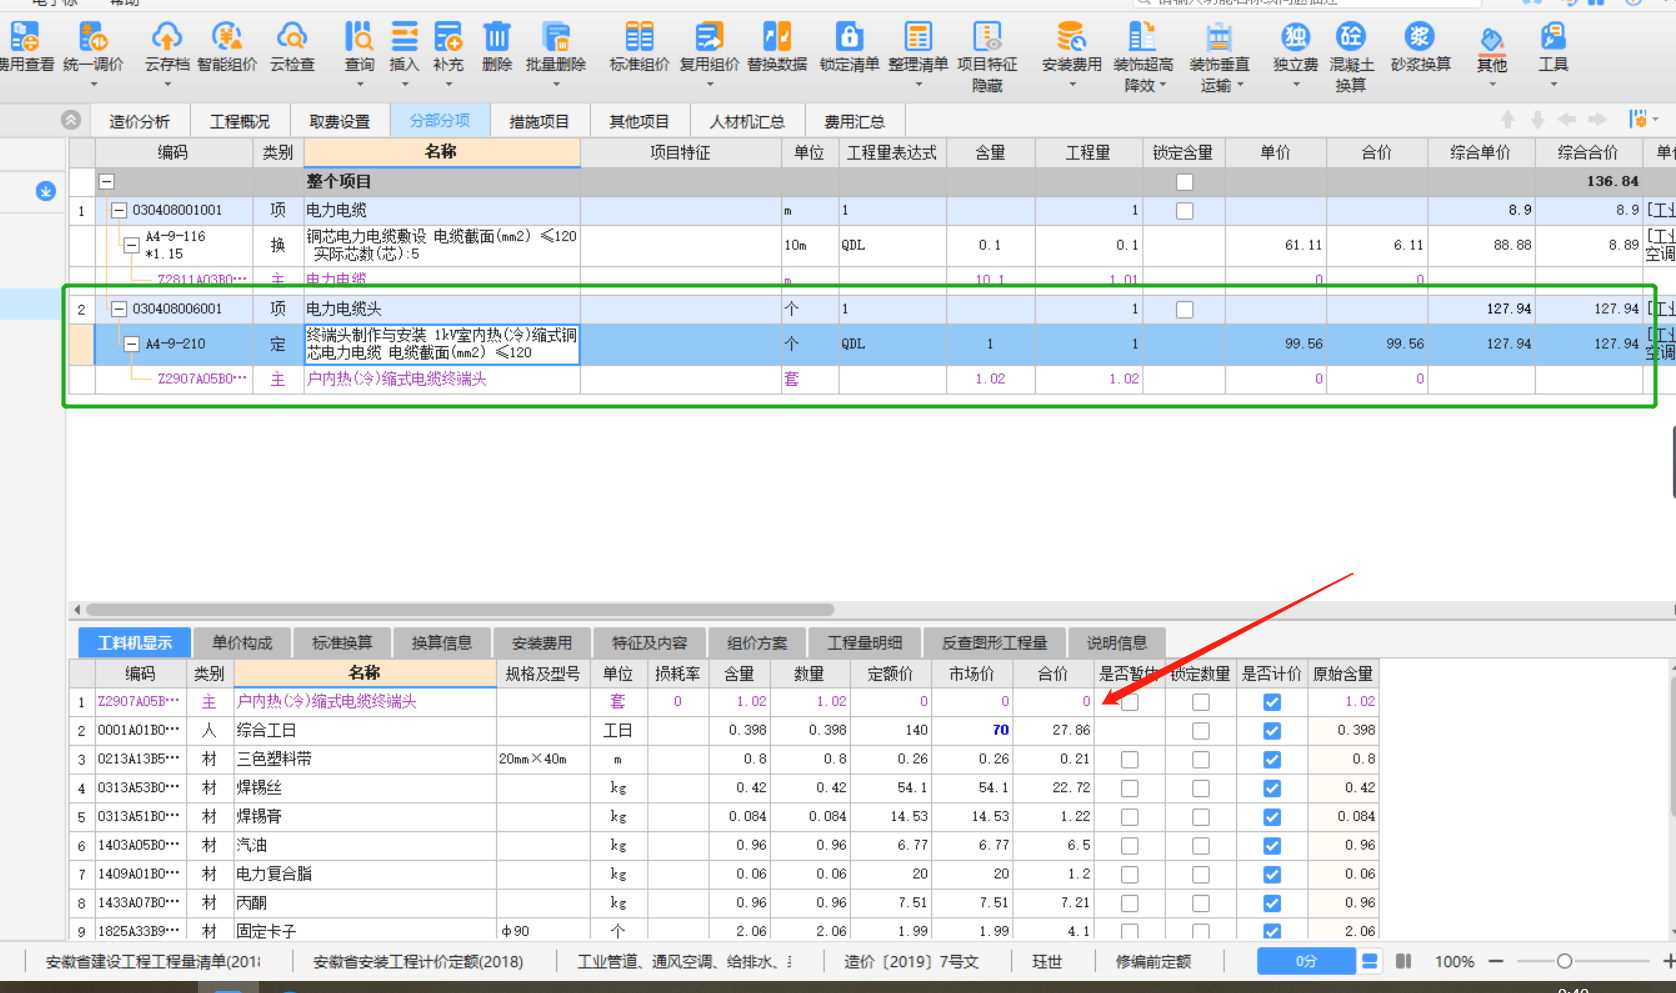Screen dimensions: 1676x993
Task: Click the 名称 column header in upper table
Action: point(441,152)
